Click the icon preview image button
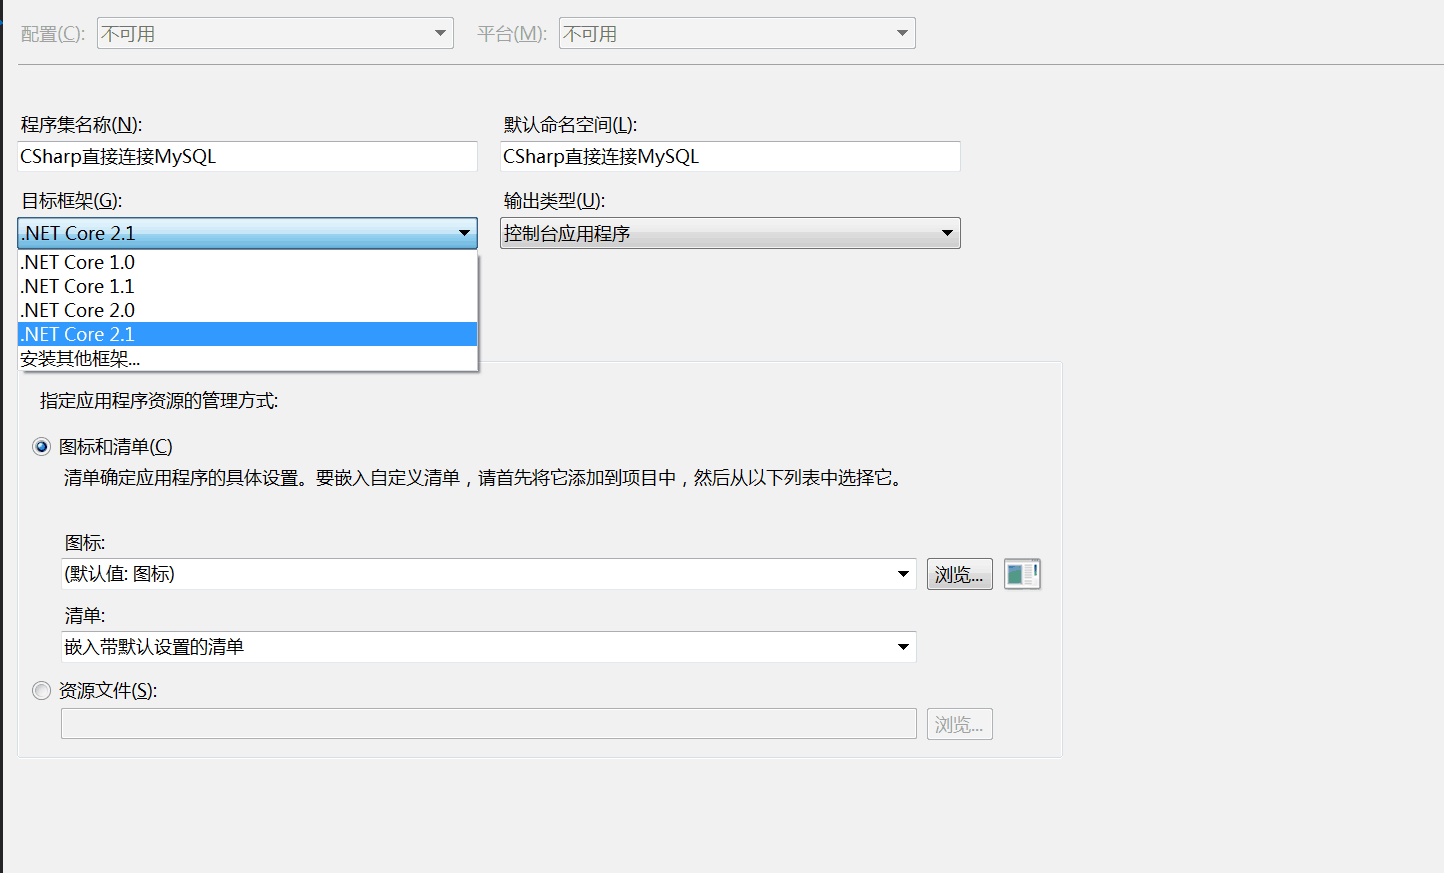The width and height of the screenshot is (1444, 873). click(1022, 574)
